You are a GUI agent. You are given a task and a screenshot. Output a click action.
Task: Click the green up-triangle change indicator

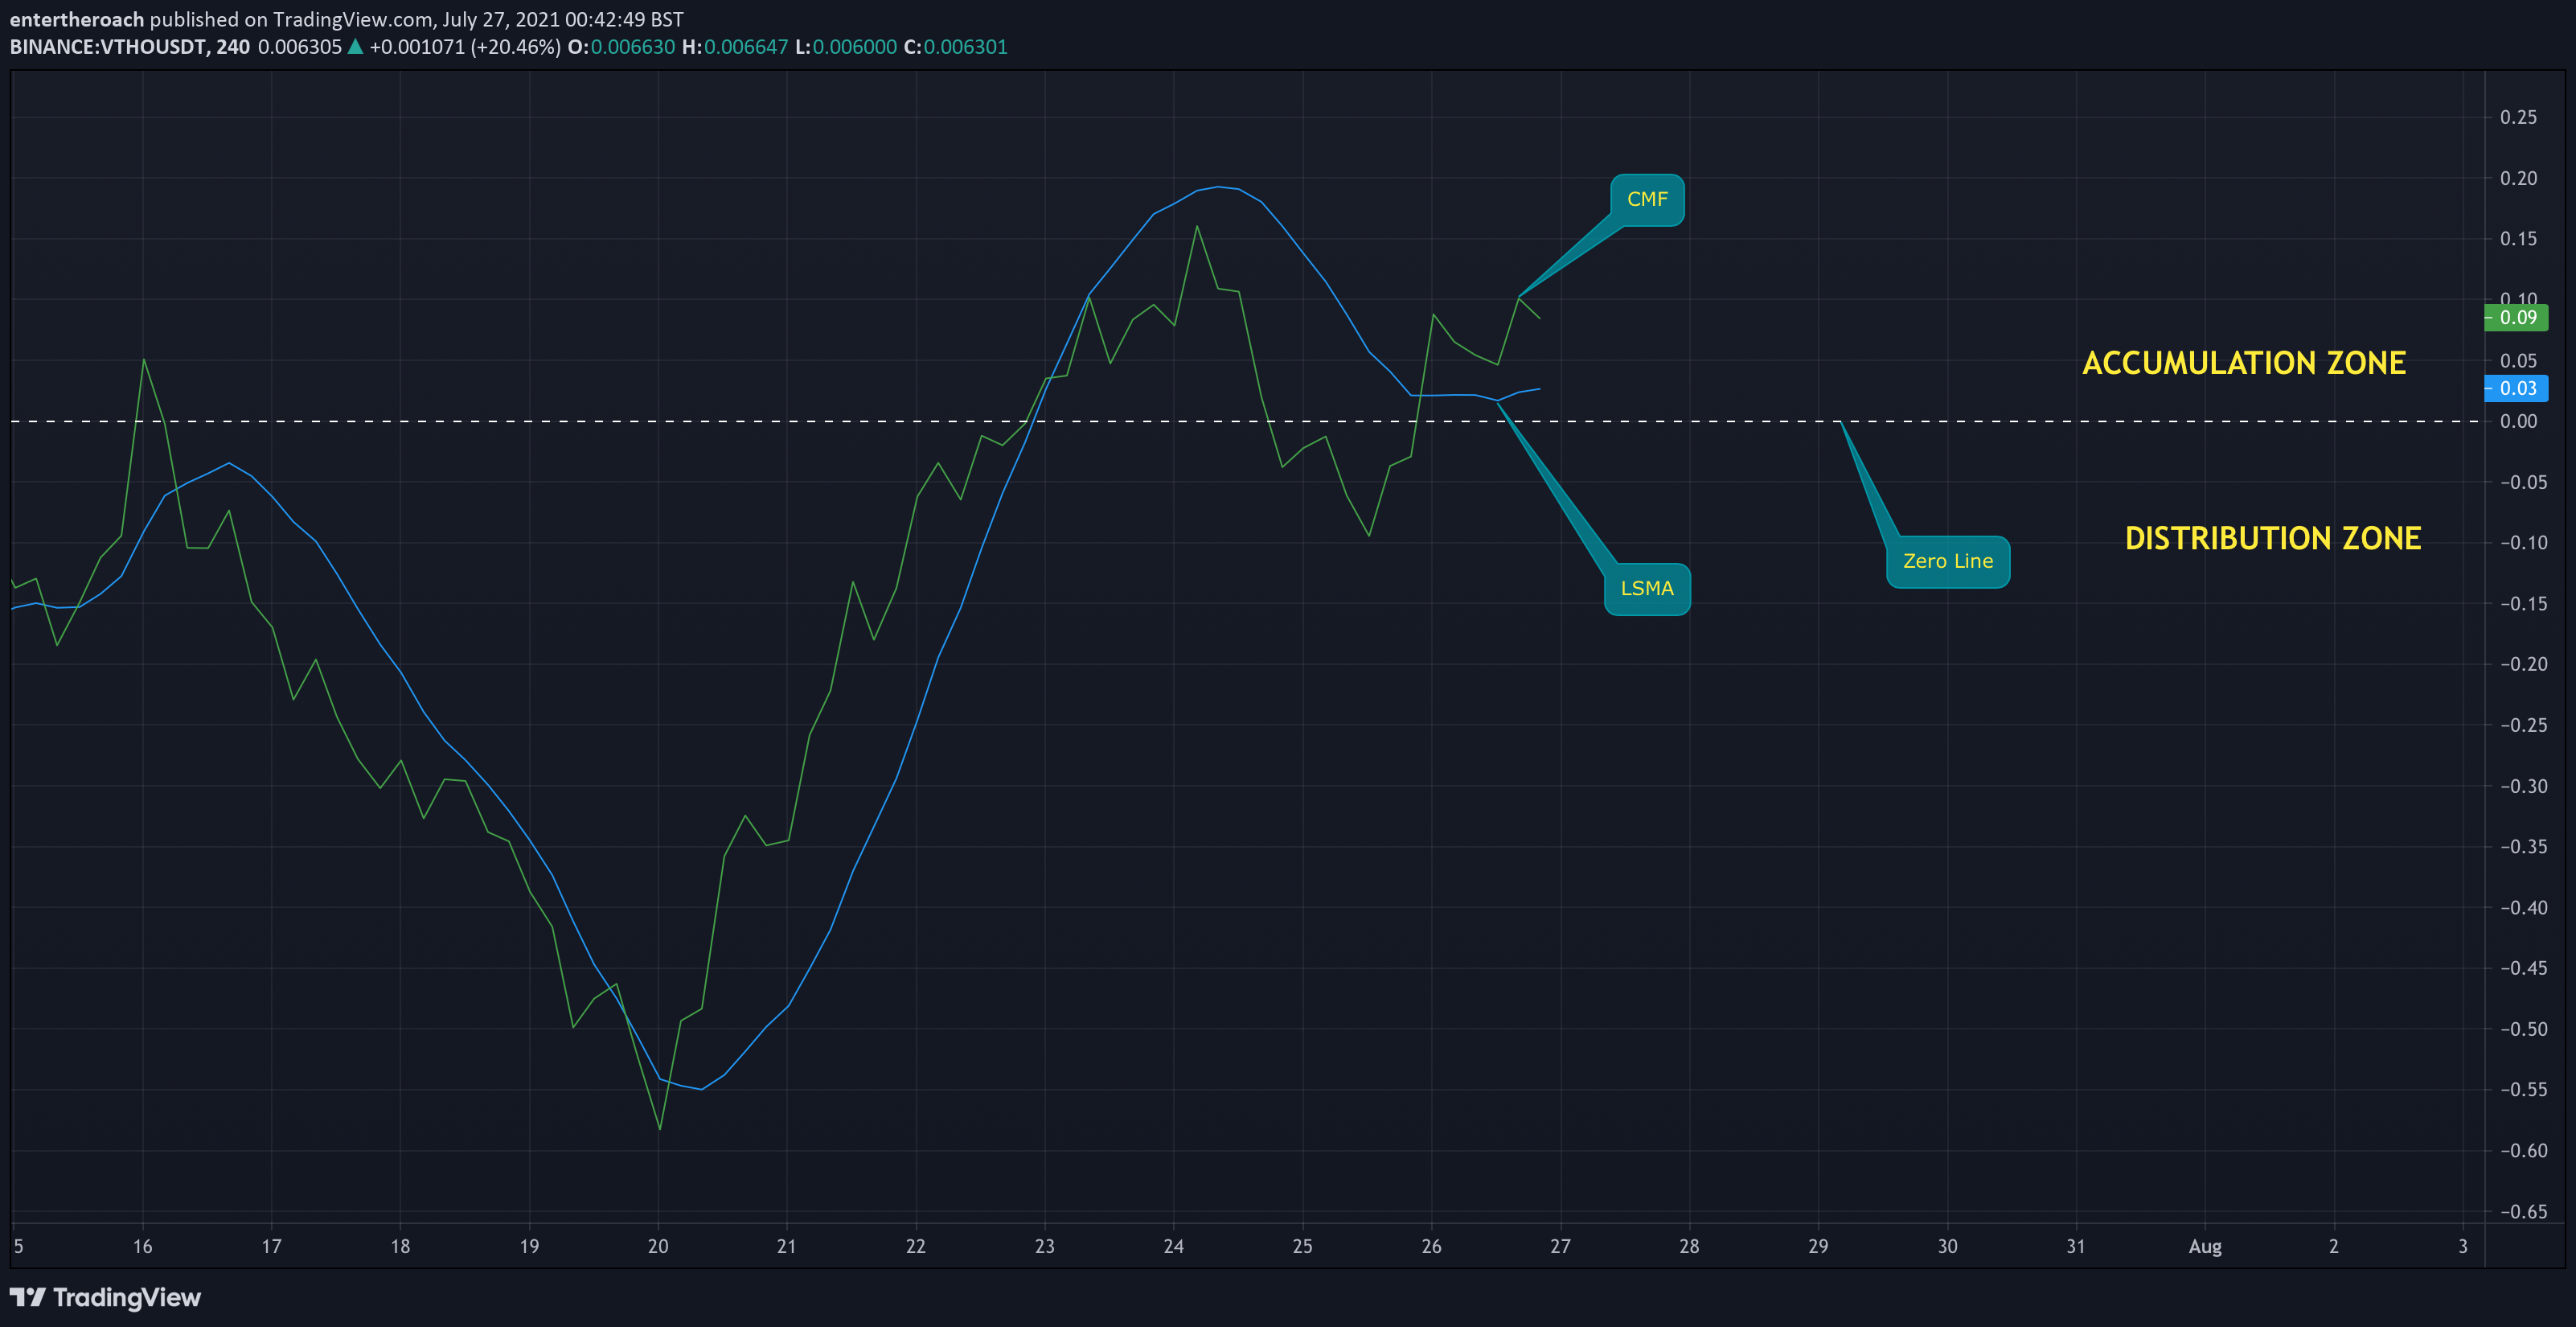coord(355,46)
